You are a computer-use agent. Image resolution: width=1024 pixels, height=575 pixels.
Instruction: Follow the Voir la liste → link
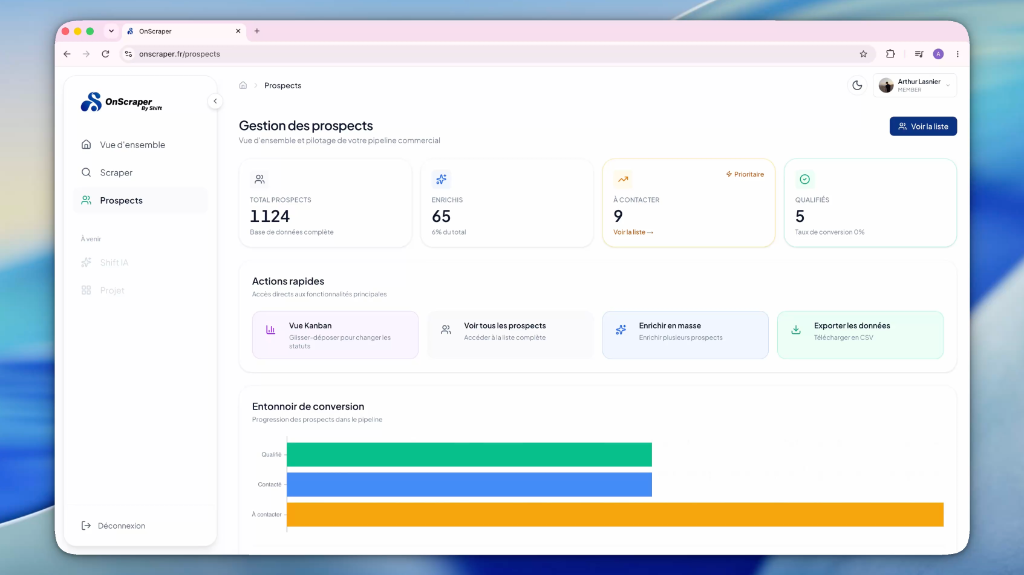click(633, 232)
